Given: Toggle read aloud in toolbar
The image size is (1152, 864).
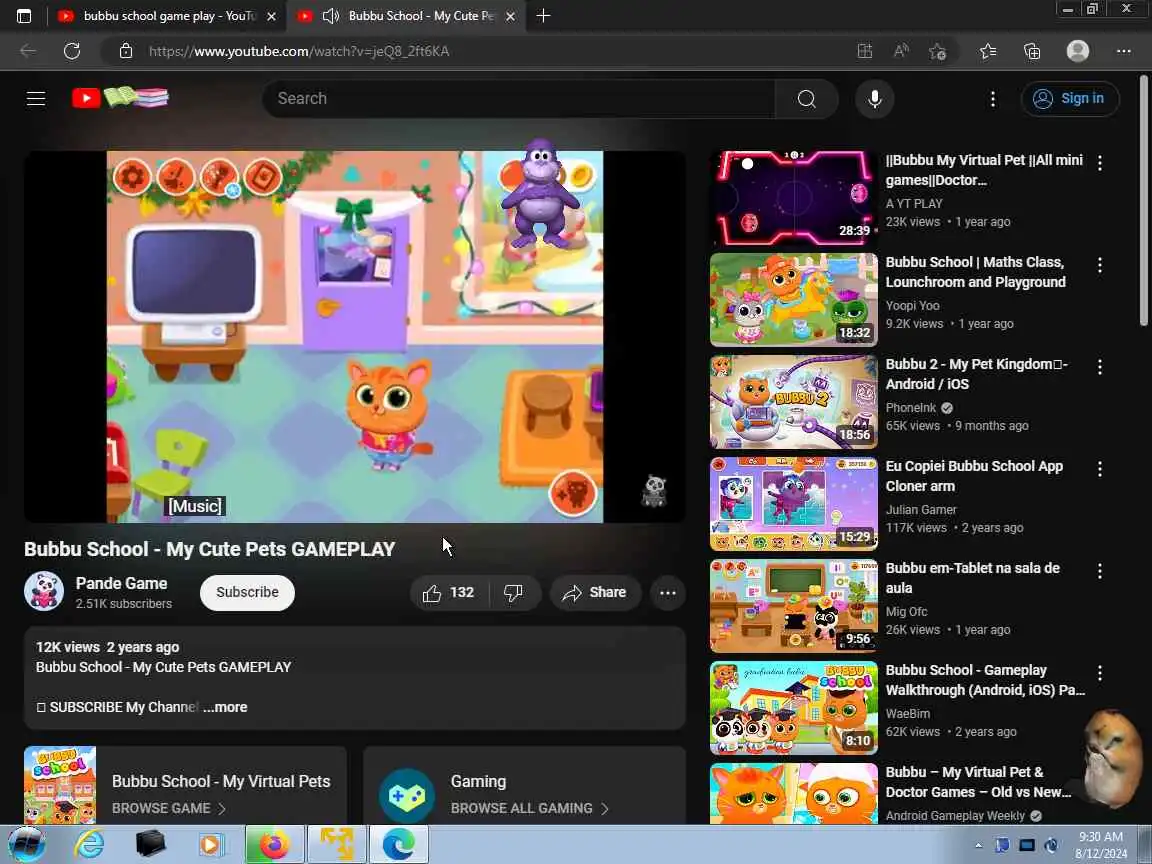Looking at the screenshot, I should [x=901, y=51].
